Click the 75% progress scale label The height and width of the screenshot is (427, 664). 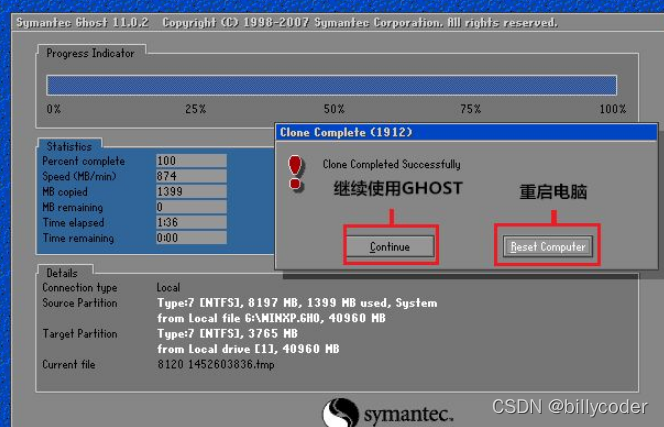471,109
